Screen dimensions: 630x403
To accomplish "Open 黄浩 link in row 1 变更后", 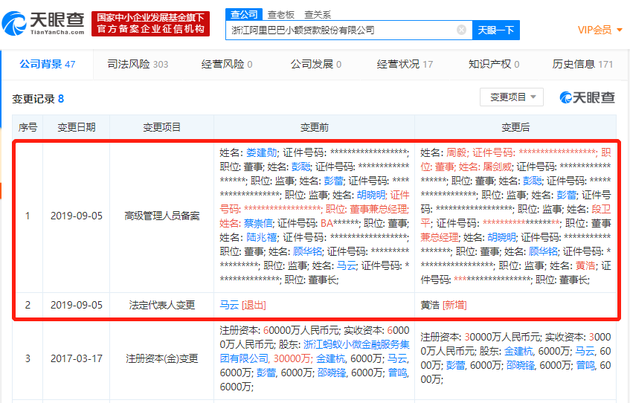I will pyautogui.click(x=585, y=265).
